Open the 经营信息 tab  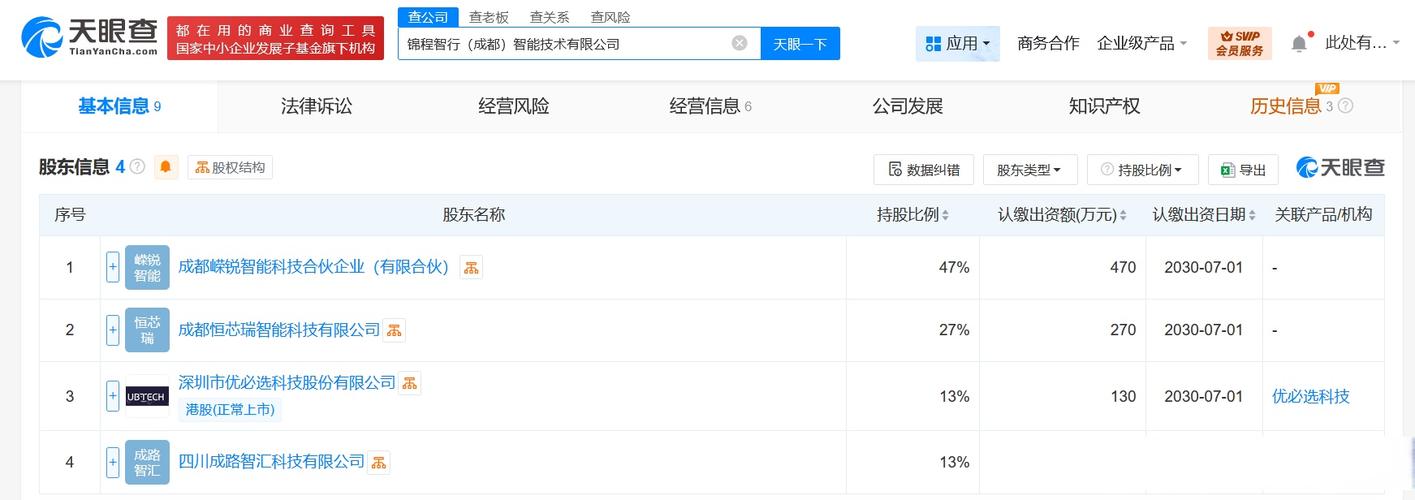pyautogui.click(x=710, y=106)
